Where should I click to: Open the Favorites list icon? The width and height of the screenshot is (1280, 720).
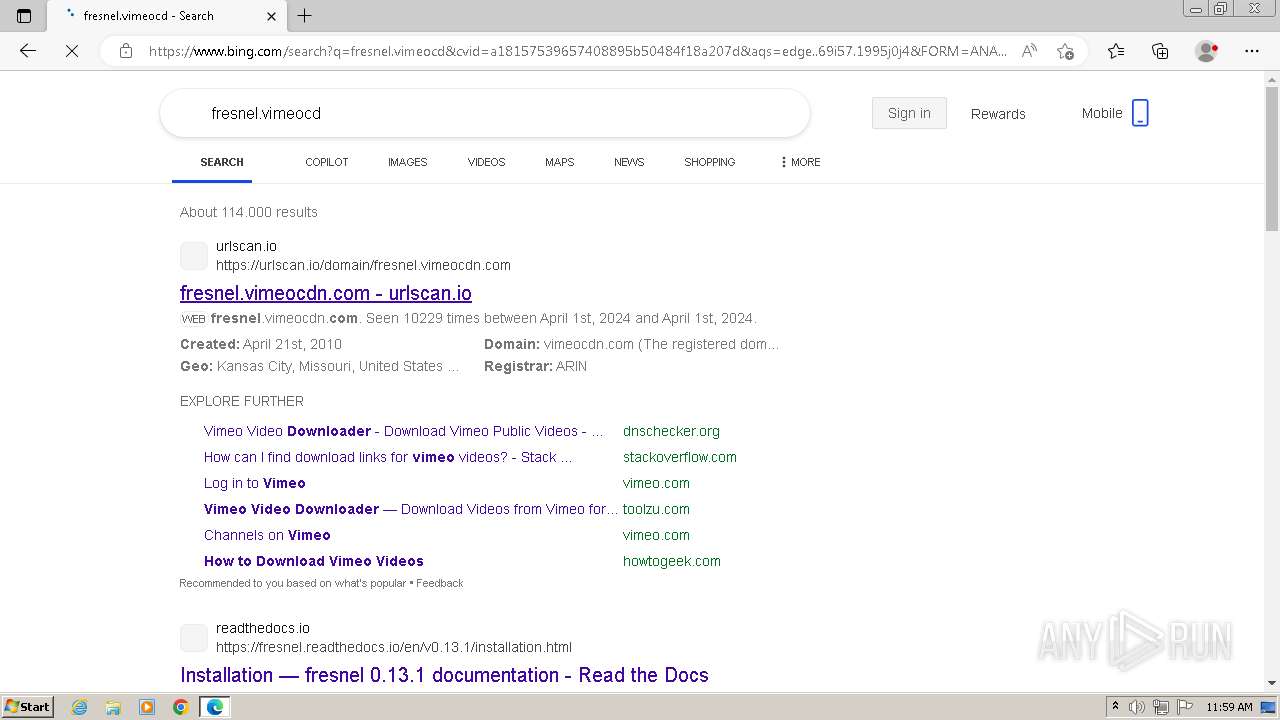pos(1116,51)
